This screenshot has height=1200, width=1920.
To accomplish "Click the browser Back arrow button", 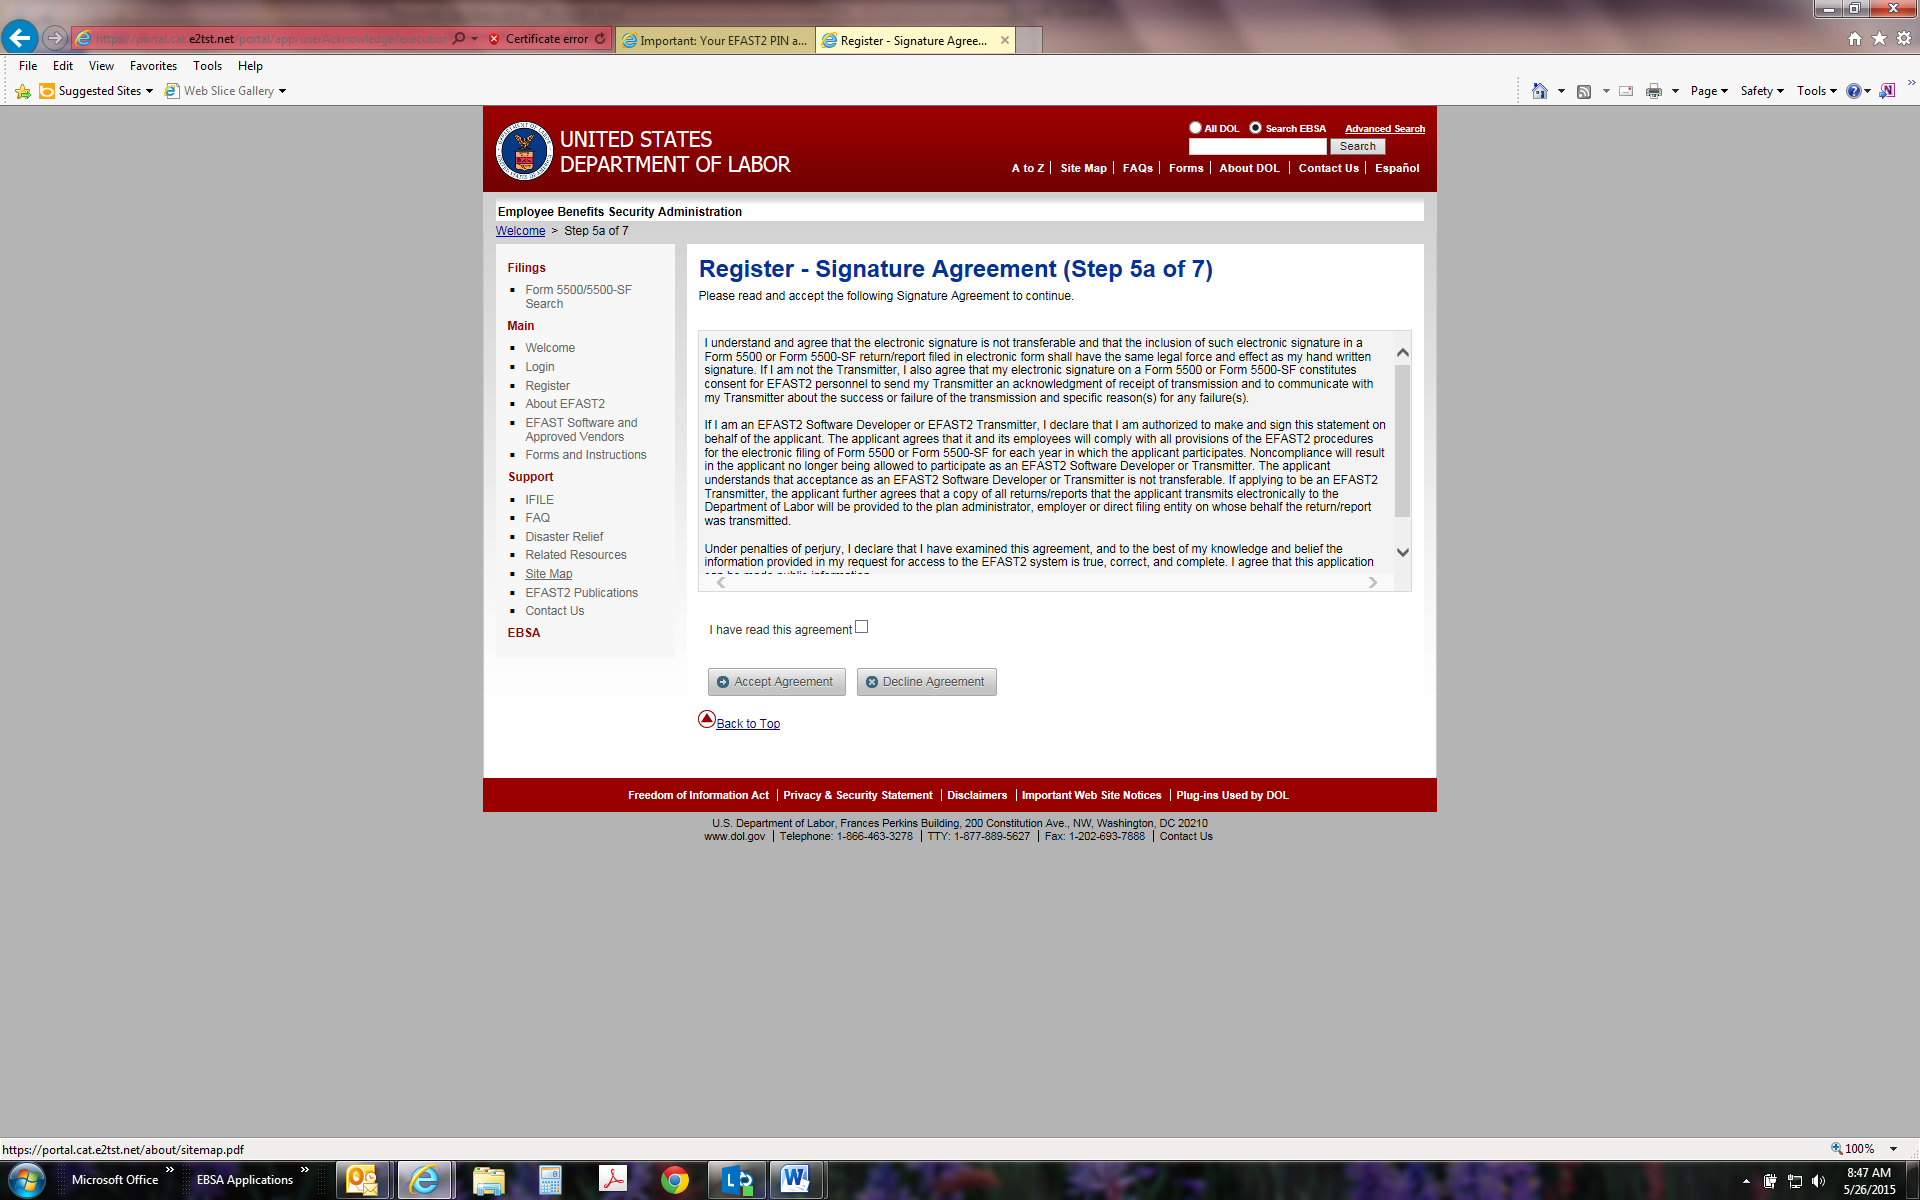I will point(20,38).
